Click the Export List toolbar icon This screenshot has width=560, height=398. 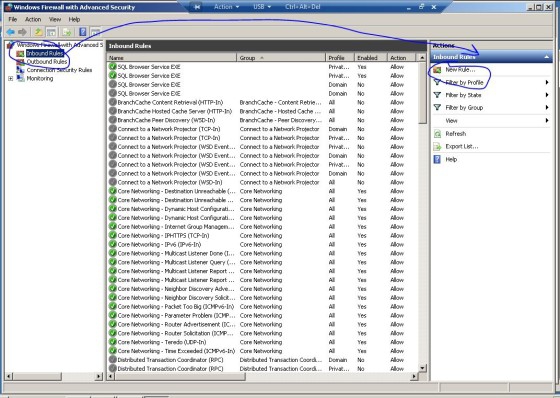[67, 32]
